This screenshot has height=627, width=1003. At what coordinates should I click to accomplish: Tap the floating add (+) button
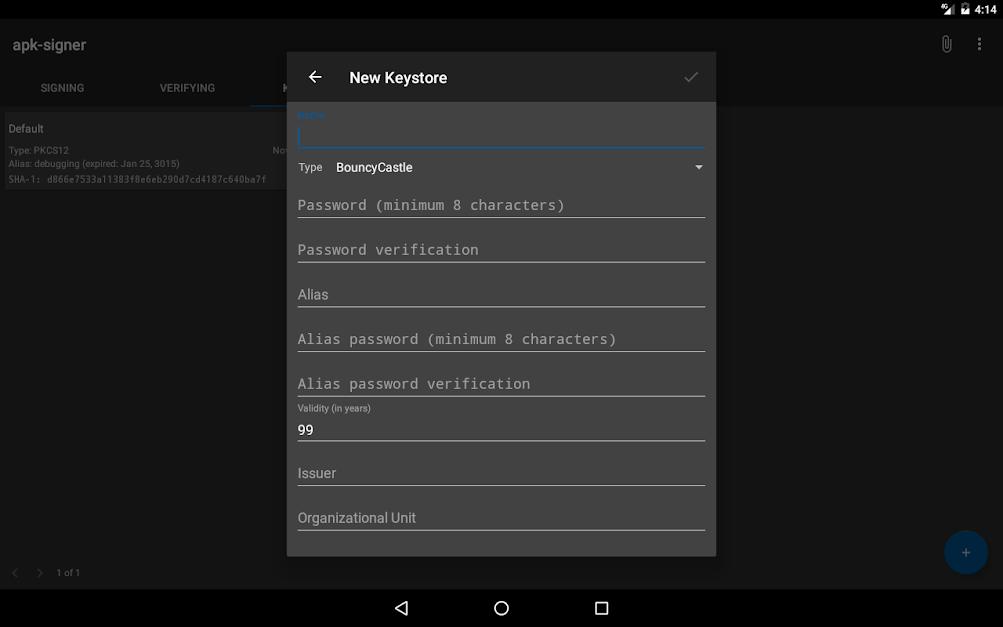(x=965, y=552)
